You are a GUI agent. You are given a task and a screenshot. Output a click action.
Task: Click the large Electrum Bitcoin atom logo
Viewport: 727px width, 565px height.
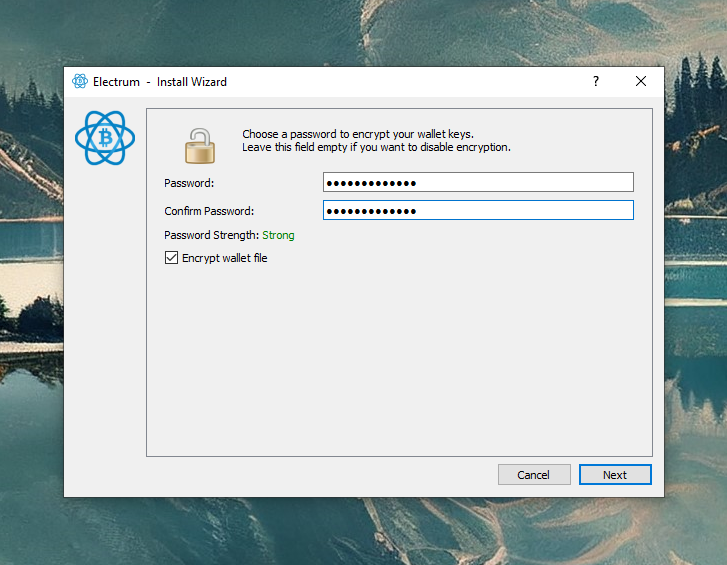105,138
